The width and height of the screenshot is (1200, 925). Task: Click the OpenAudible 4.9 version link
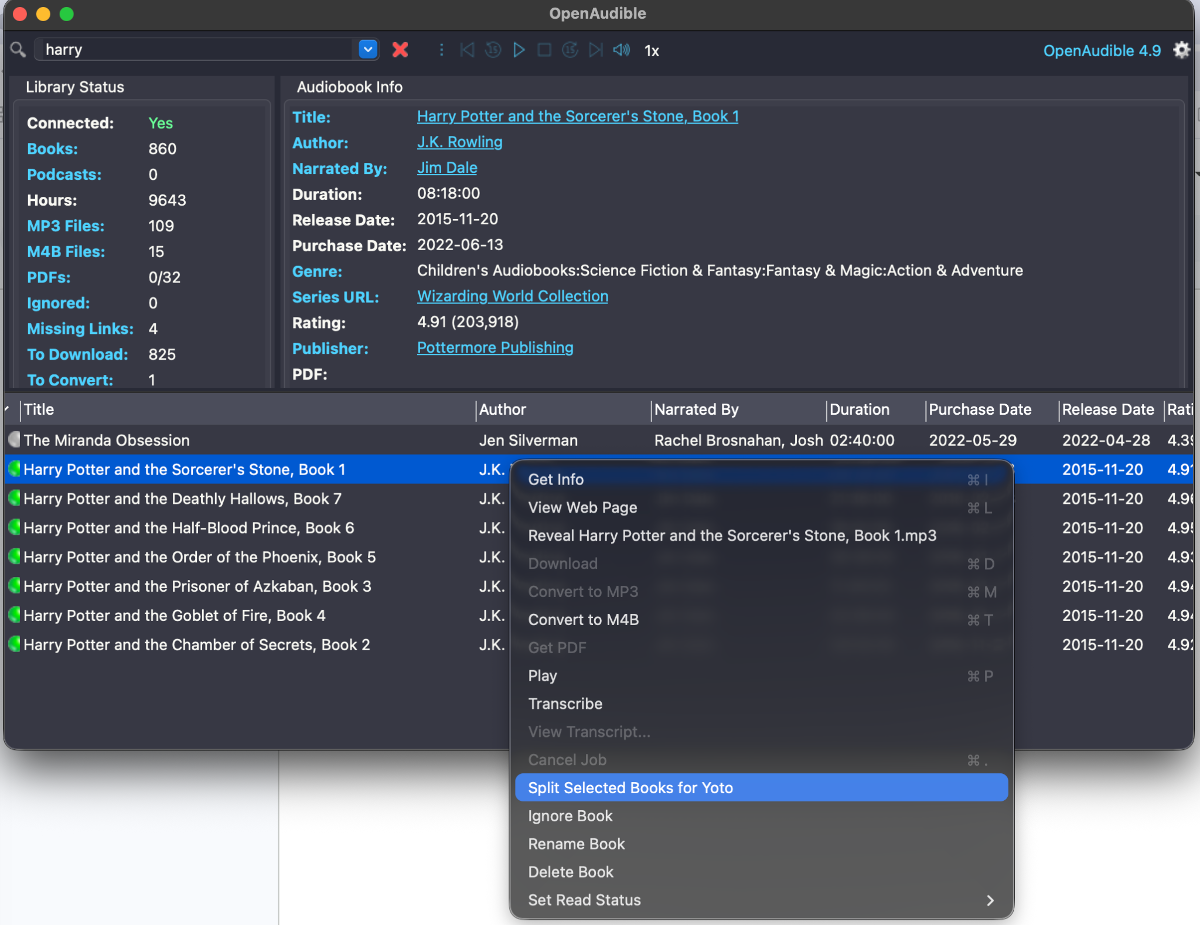tap(1102, 51)
